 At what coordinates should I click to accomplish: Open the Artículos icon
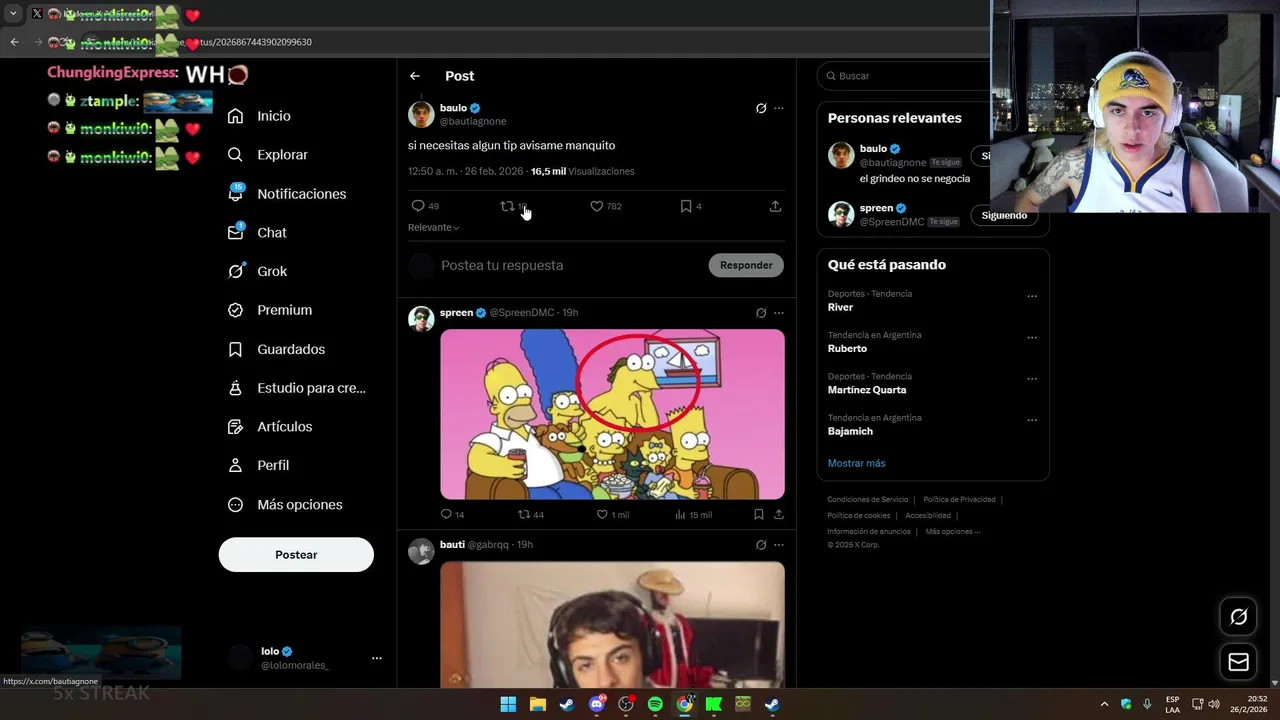235,427
